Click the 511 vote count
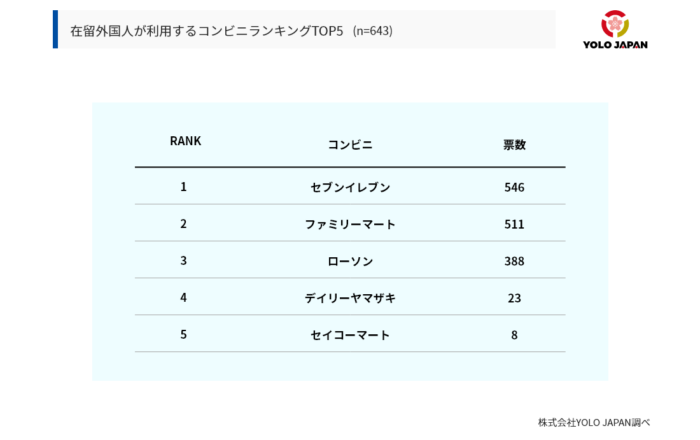The width and height of the screenshot is (700, 440). point(514,224)
